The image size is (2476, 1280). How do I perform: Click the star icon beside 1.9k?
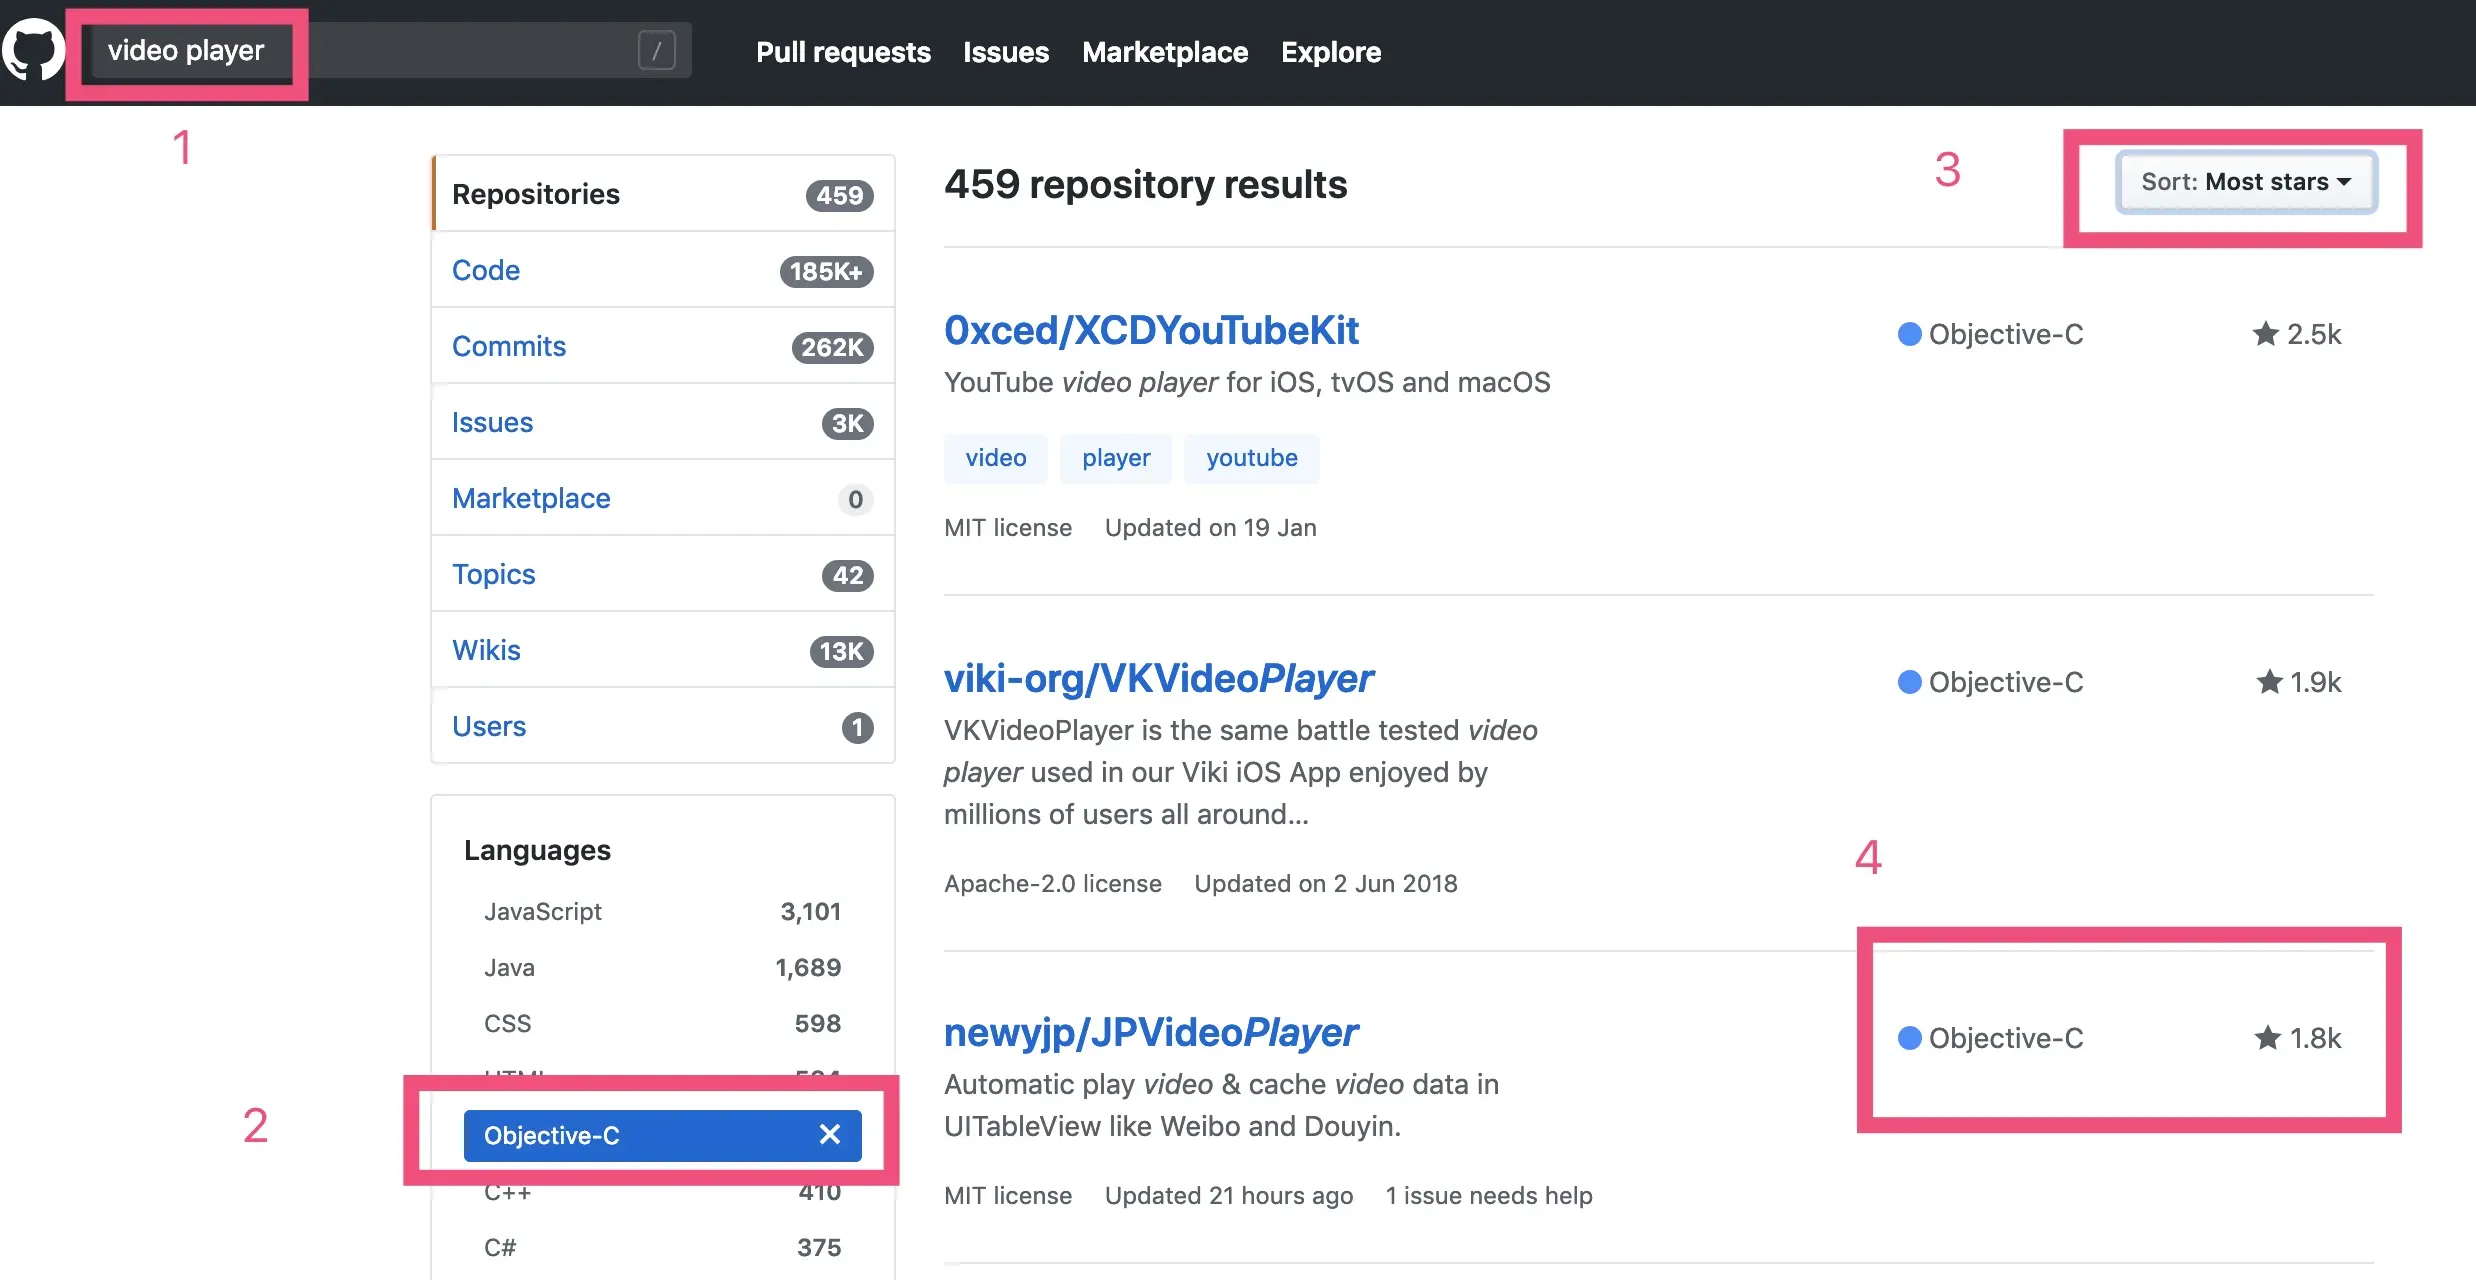coord(2269,682)
